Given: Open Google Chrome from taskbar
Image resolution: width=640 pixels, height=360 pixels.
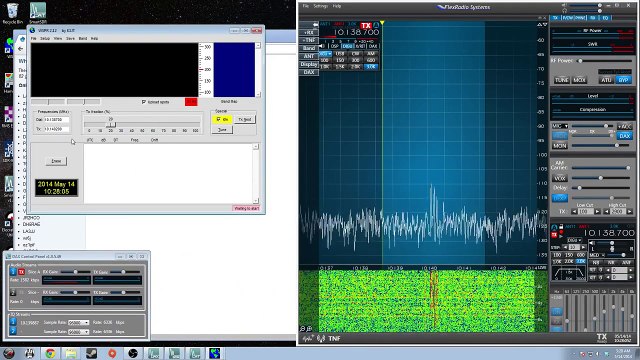Looking at the screenshot, I should tap(50, 353).
